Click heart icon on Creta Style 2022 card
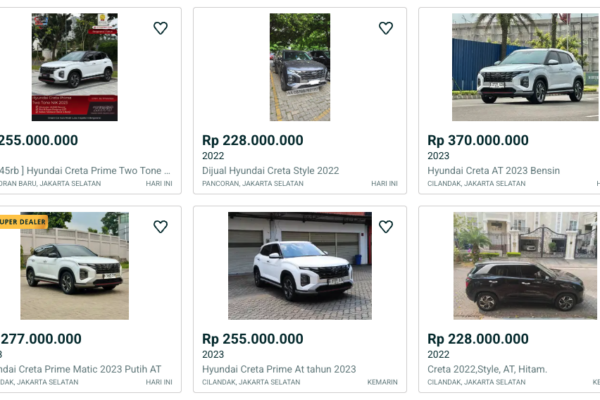600x400 pixels. point(386,28)
